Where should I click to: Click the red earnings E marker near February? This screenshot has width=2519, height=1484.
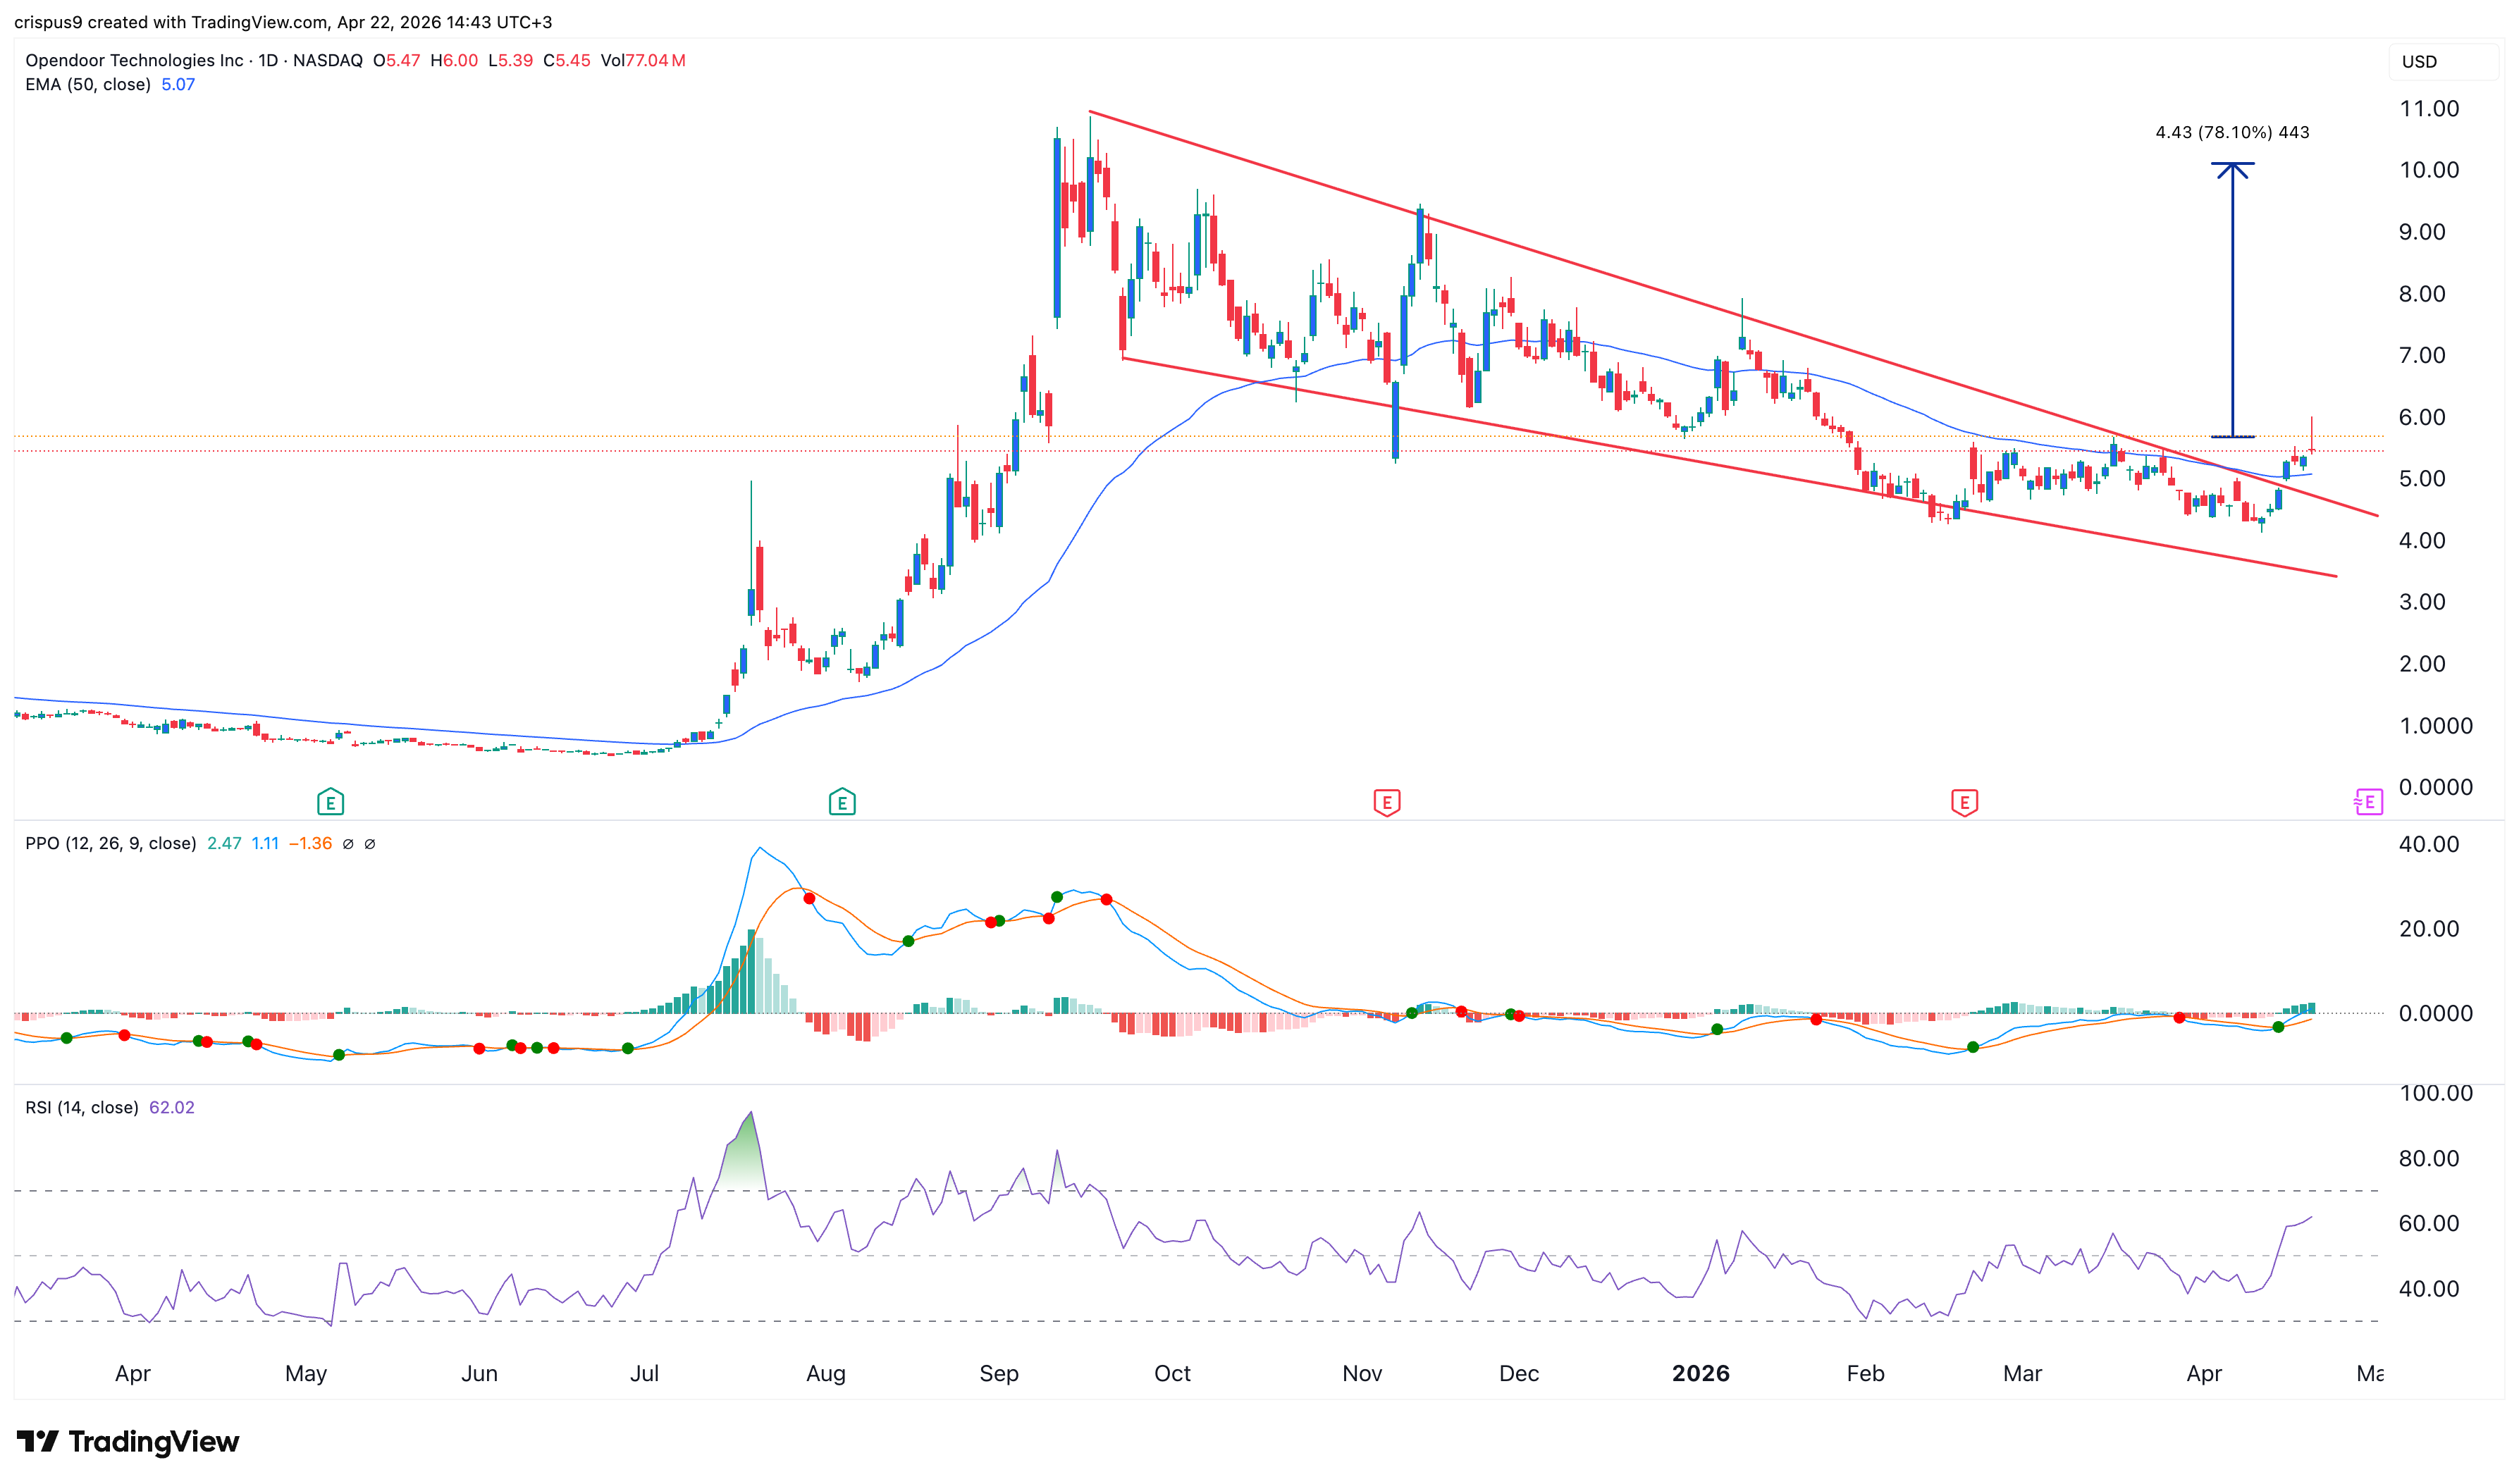click(x=1964, y=802)
